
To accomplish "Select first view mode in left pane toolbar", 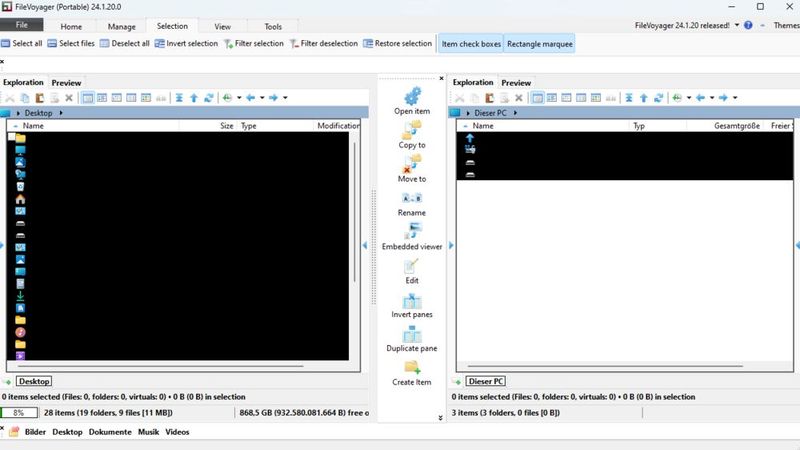I will pyautogui.click(x=88, y=98).
